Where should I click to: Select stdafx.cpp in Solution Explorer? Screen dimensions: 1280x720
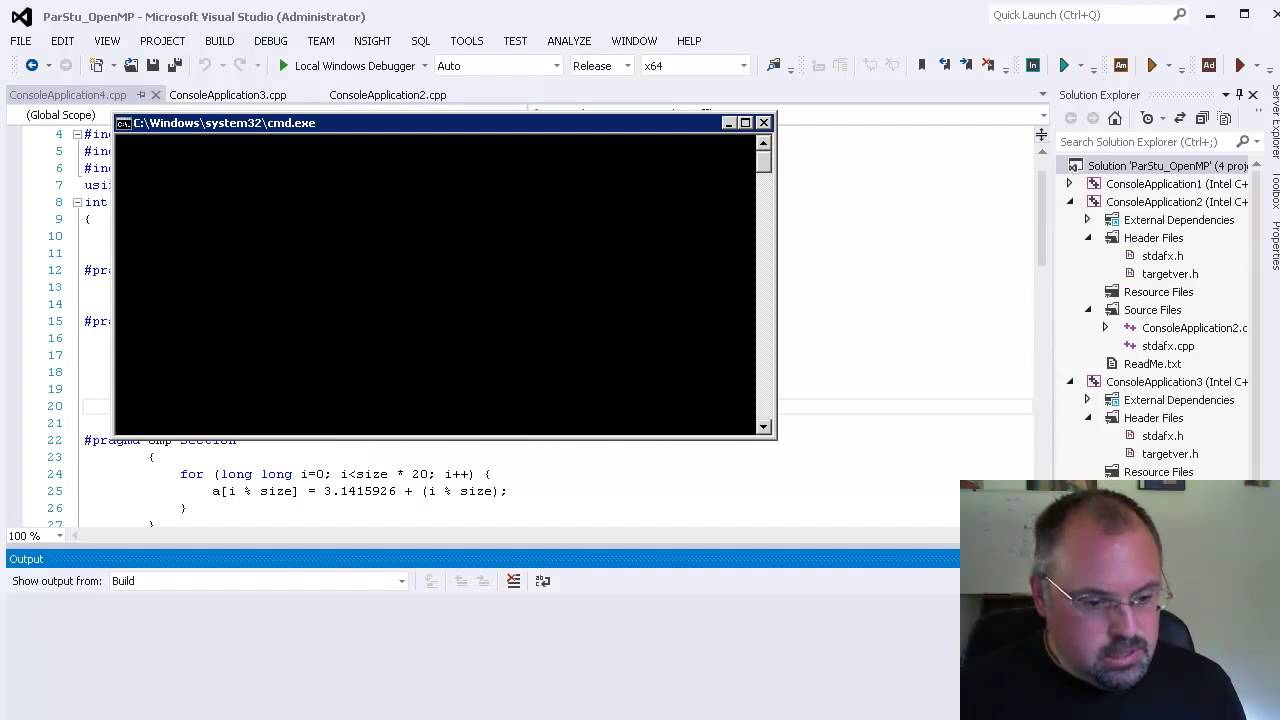pyautogui.click(x=1168, y=346)
